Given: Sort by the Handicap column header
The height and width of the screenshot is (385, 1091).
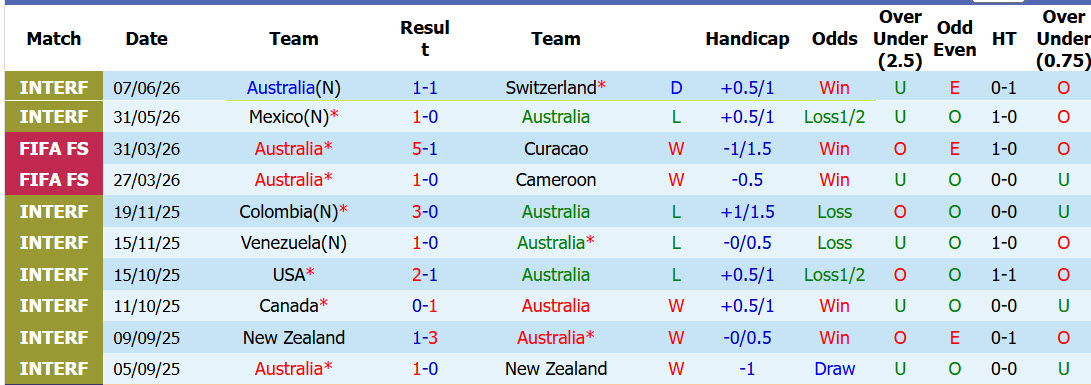Looking at the screenshot, I should coord(747,39).
